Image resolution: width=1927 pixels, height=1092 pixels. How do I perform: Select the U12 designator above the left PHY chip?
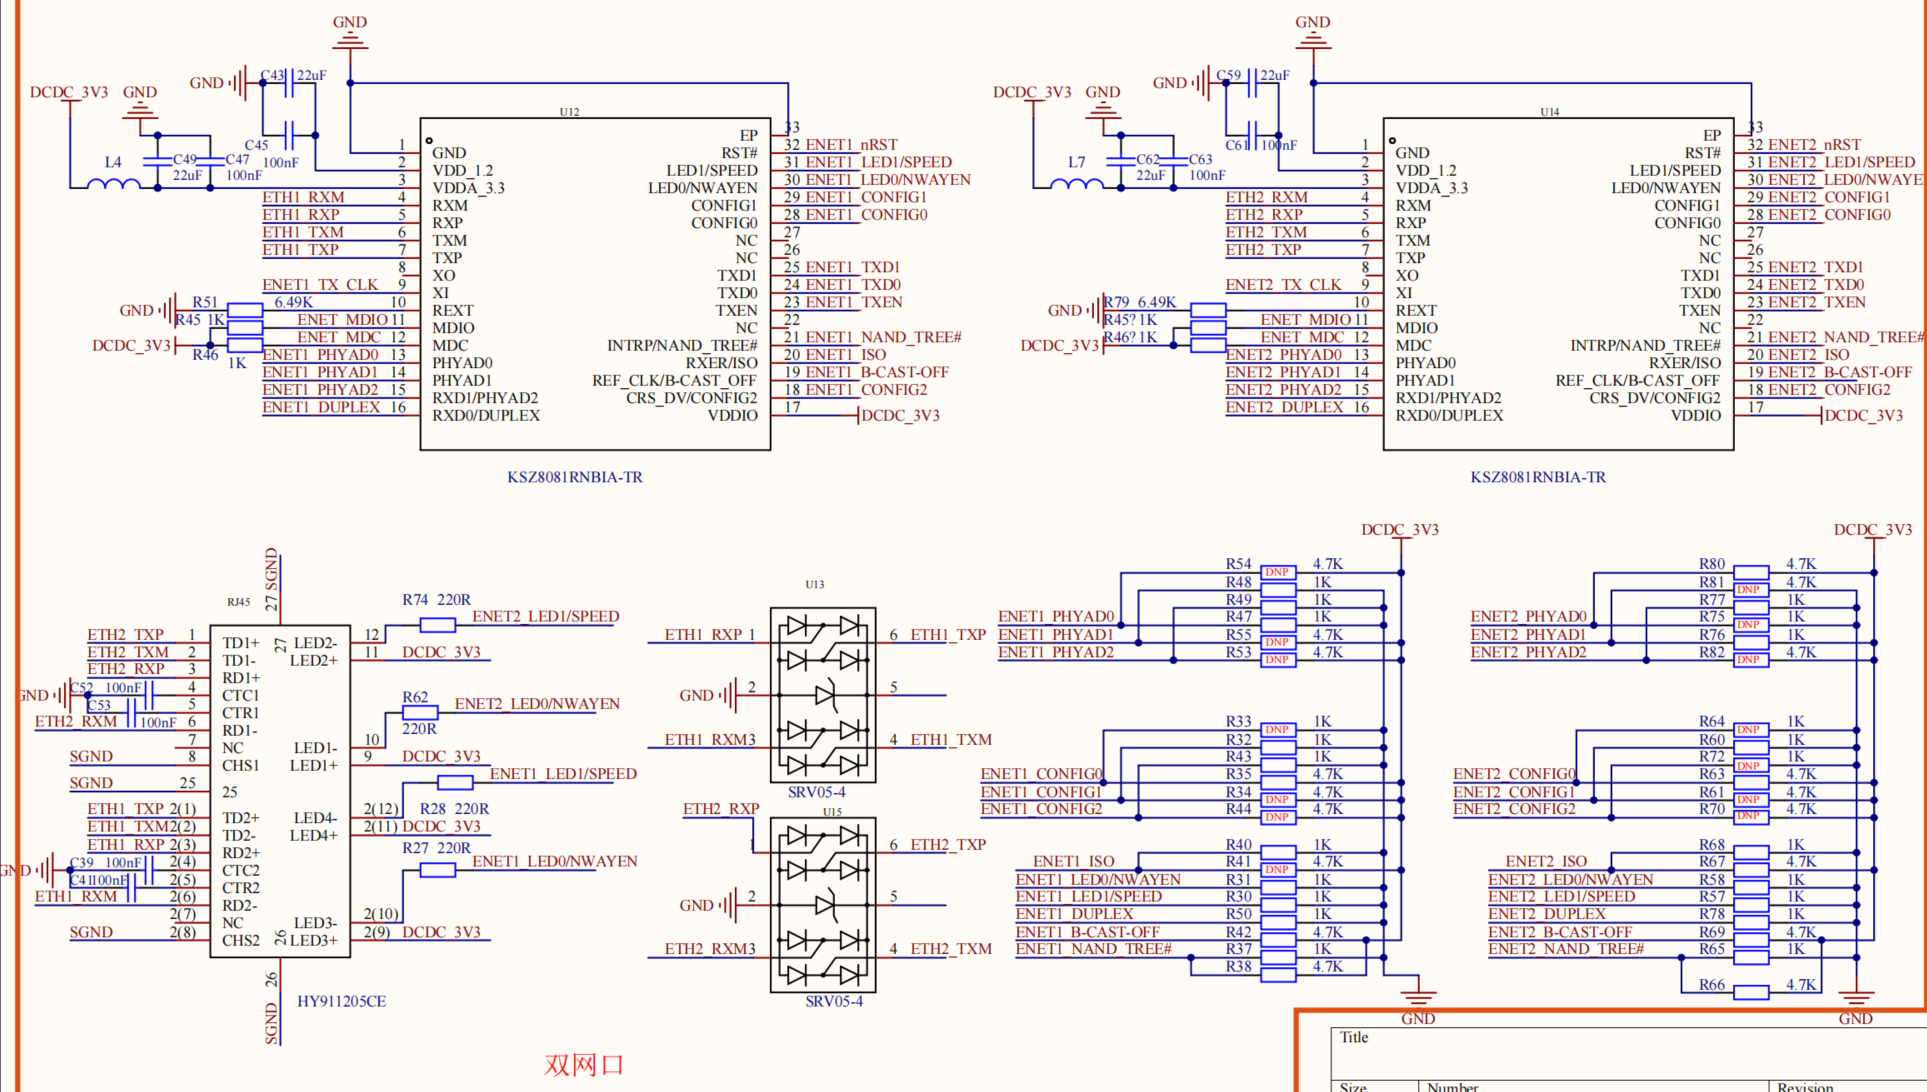[x=569, y=112]
